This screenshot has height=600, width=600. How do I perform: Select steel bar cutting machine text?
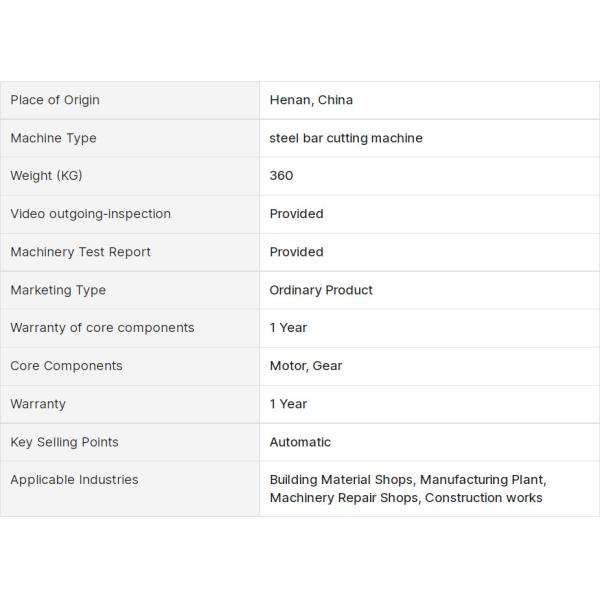coord(346,138)
